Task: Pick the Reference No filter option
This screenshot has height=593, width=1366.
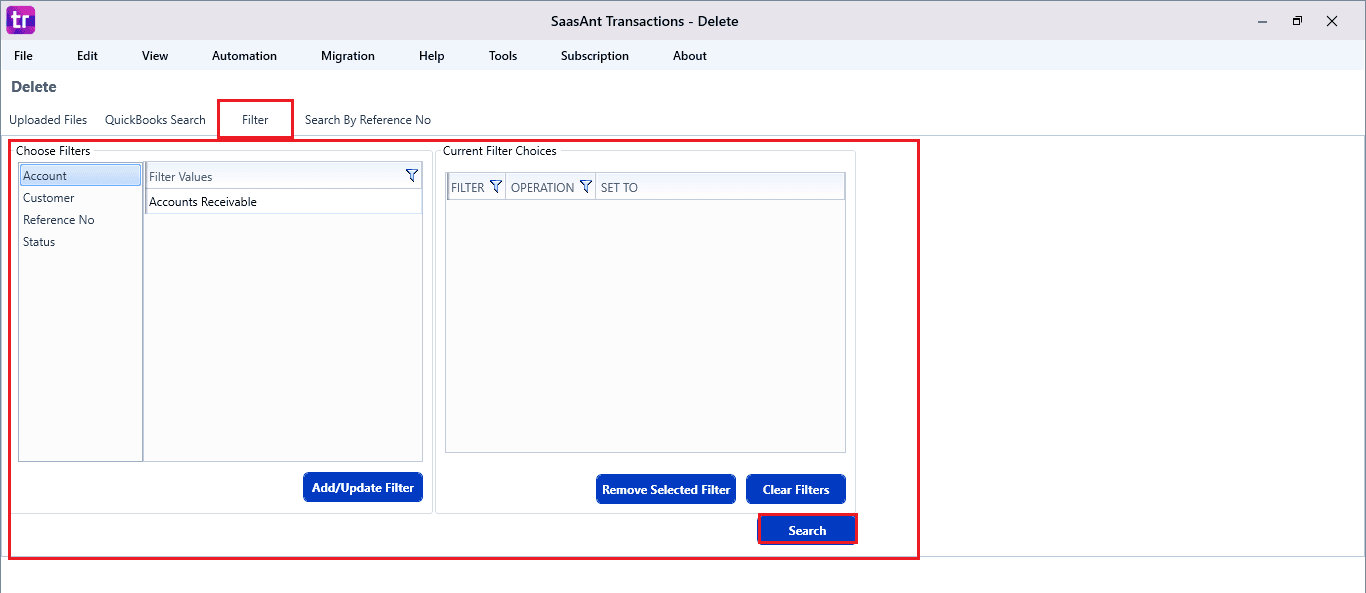Action: tap(58, 220)
